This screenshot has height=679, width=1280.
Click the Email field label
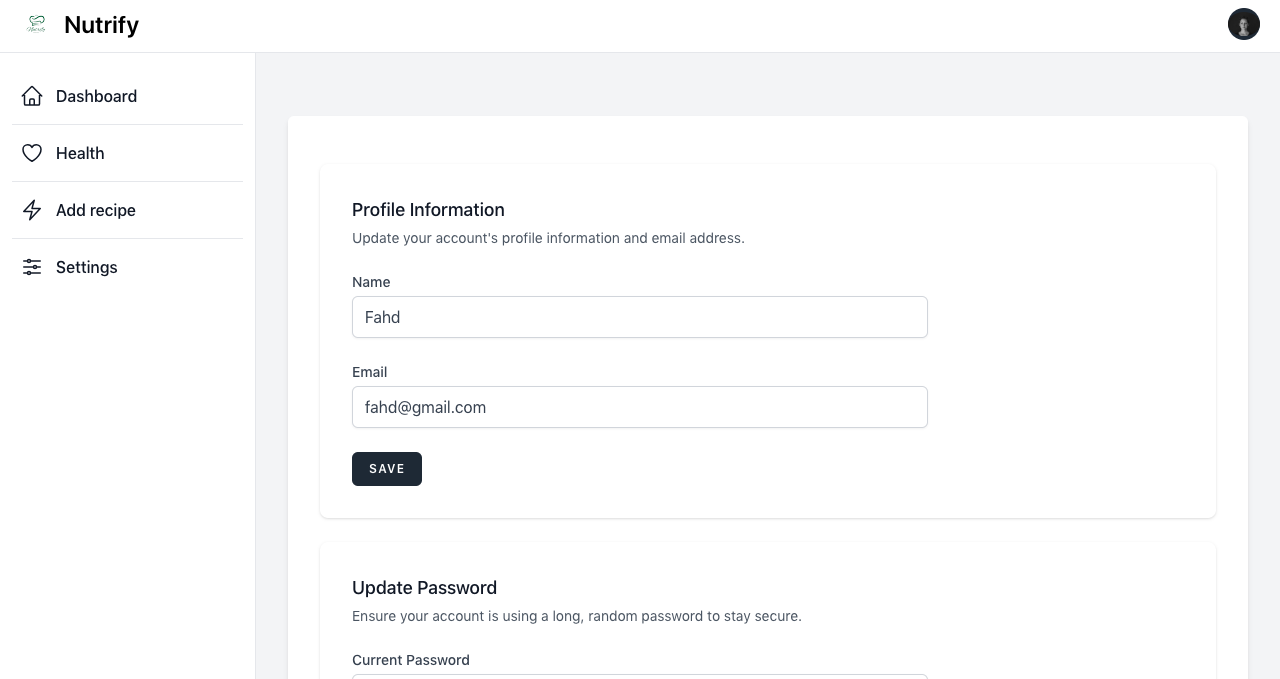(x=369, y=372)
